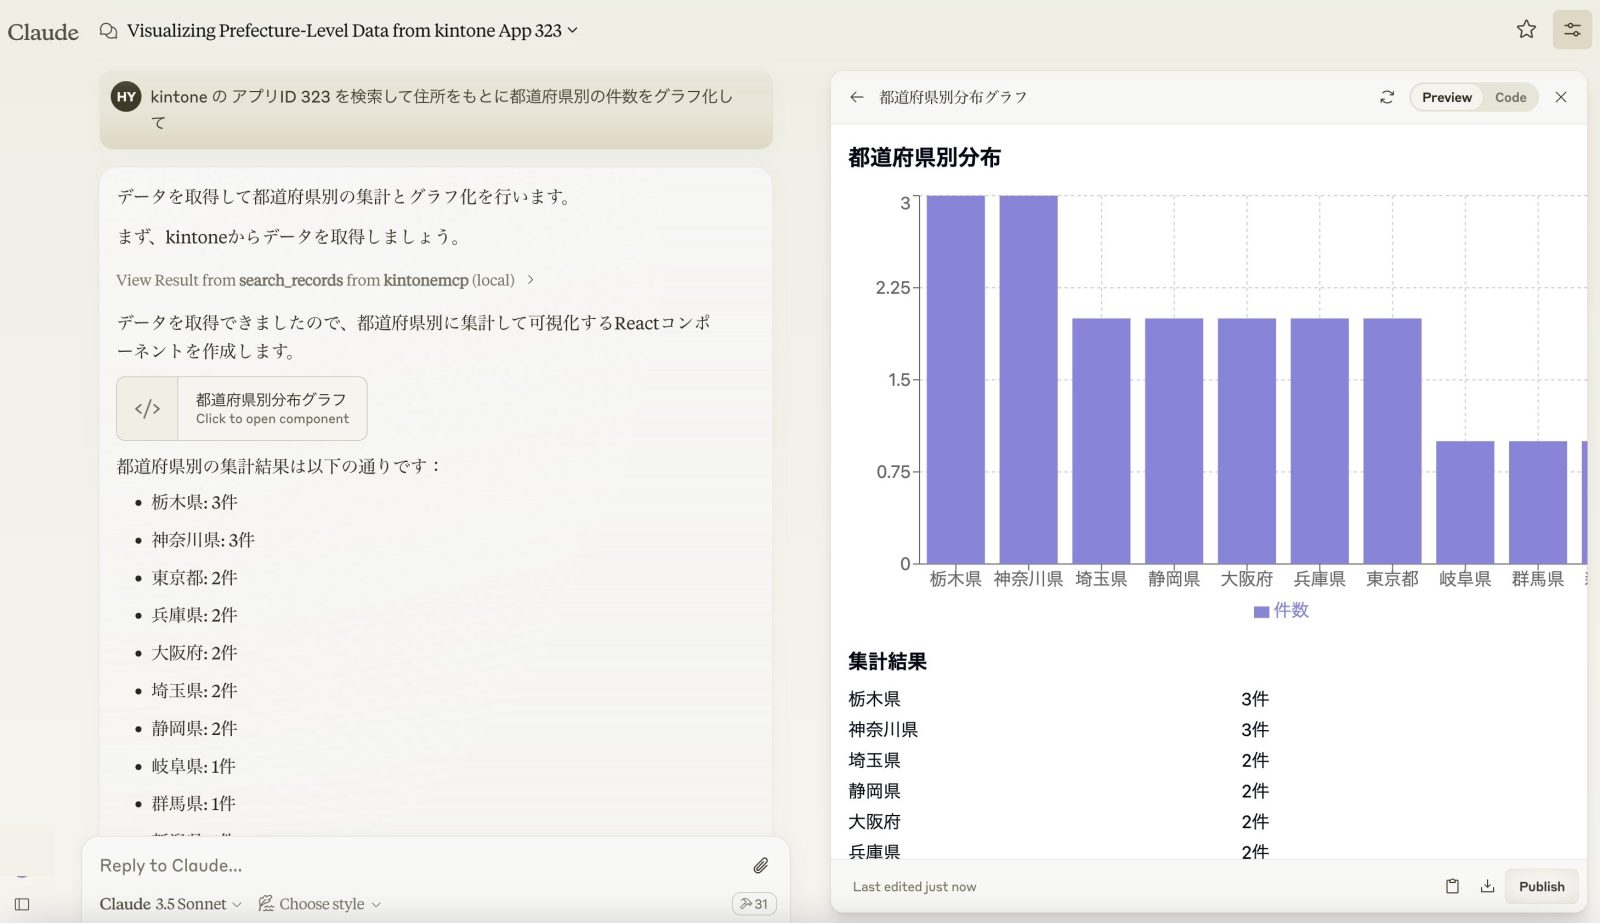Copy the artifact using the clipboard icon

click(x=1452, y=886)
